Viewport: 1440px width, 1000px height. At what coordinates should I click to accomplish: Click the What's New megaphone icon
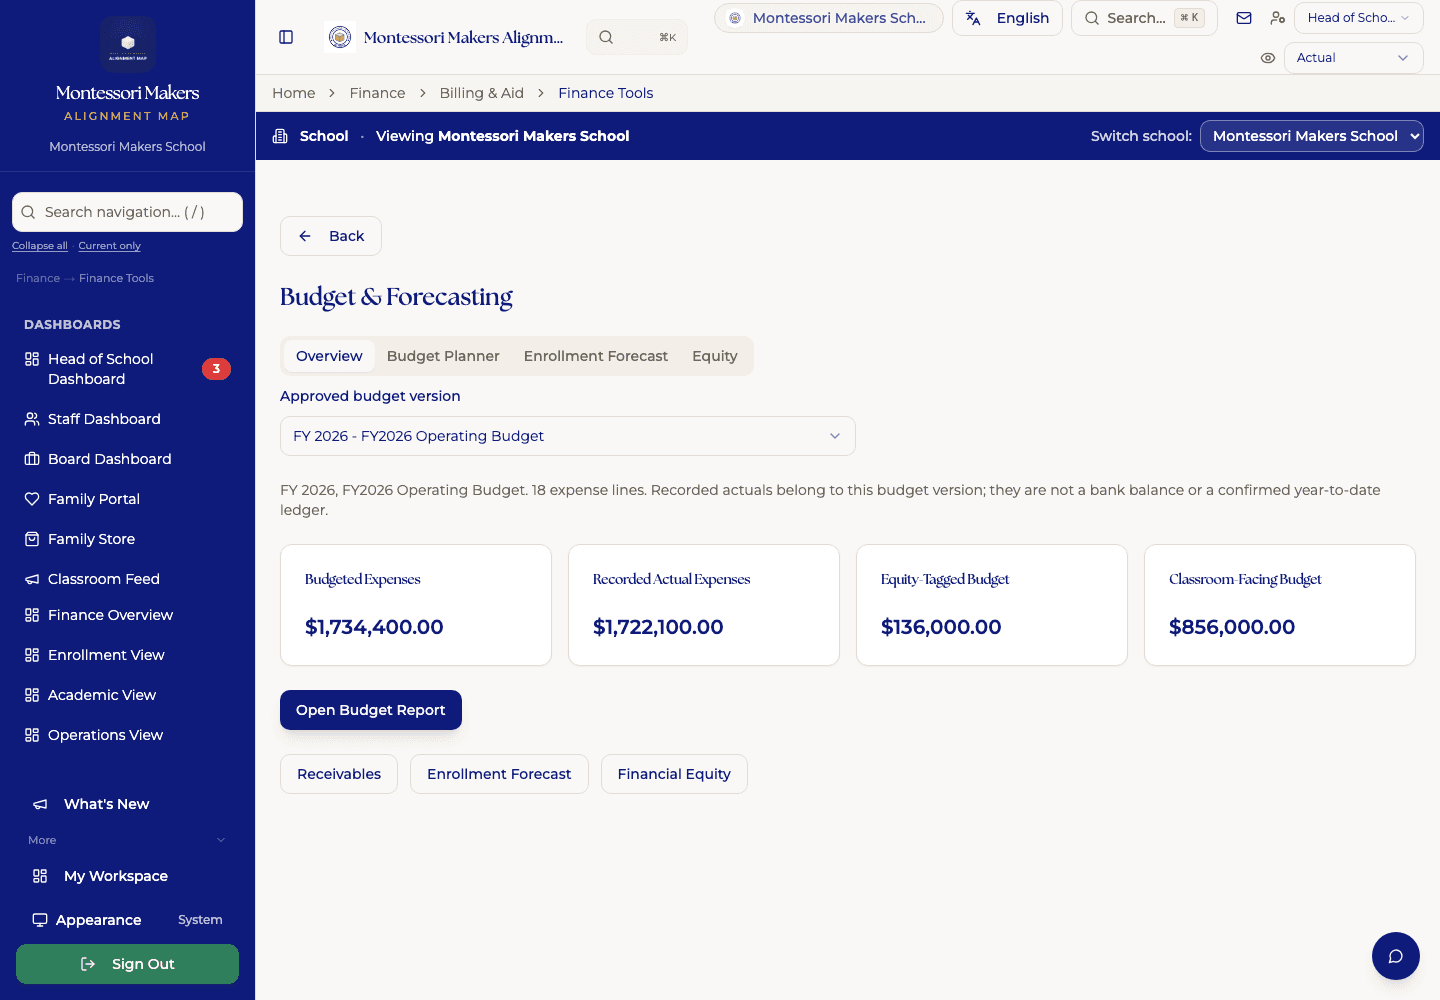(40, 804)
